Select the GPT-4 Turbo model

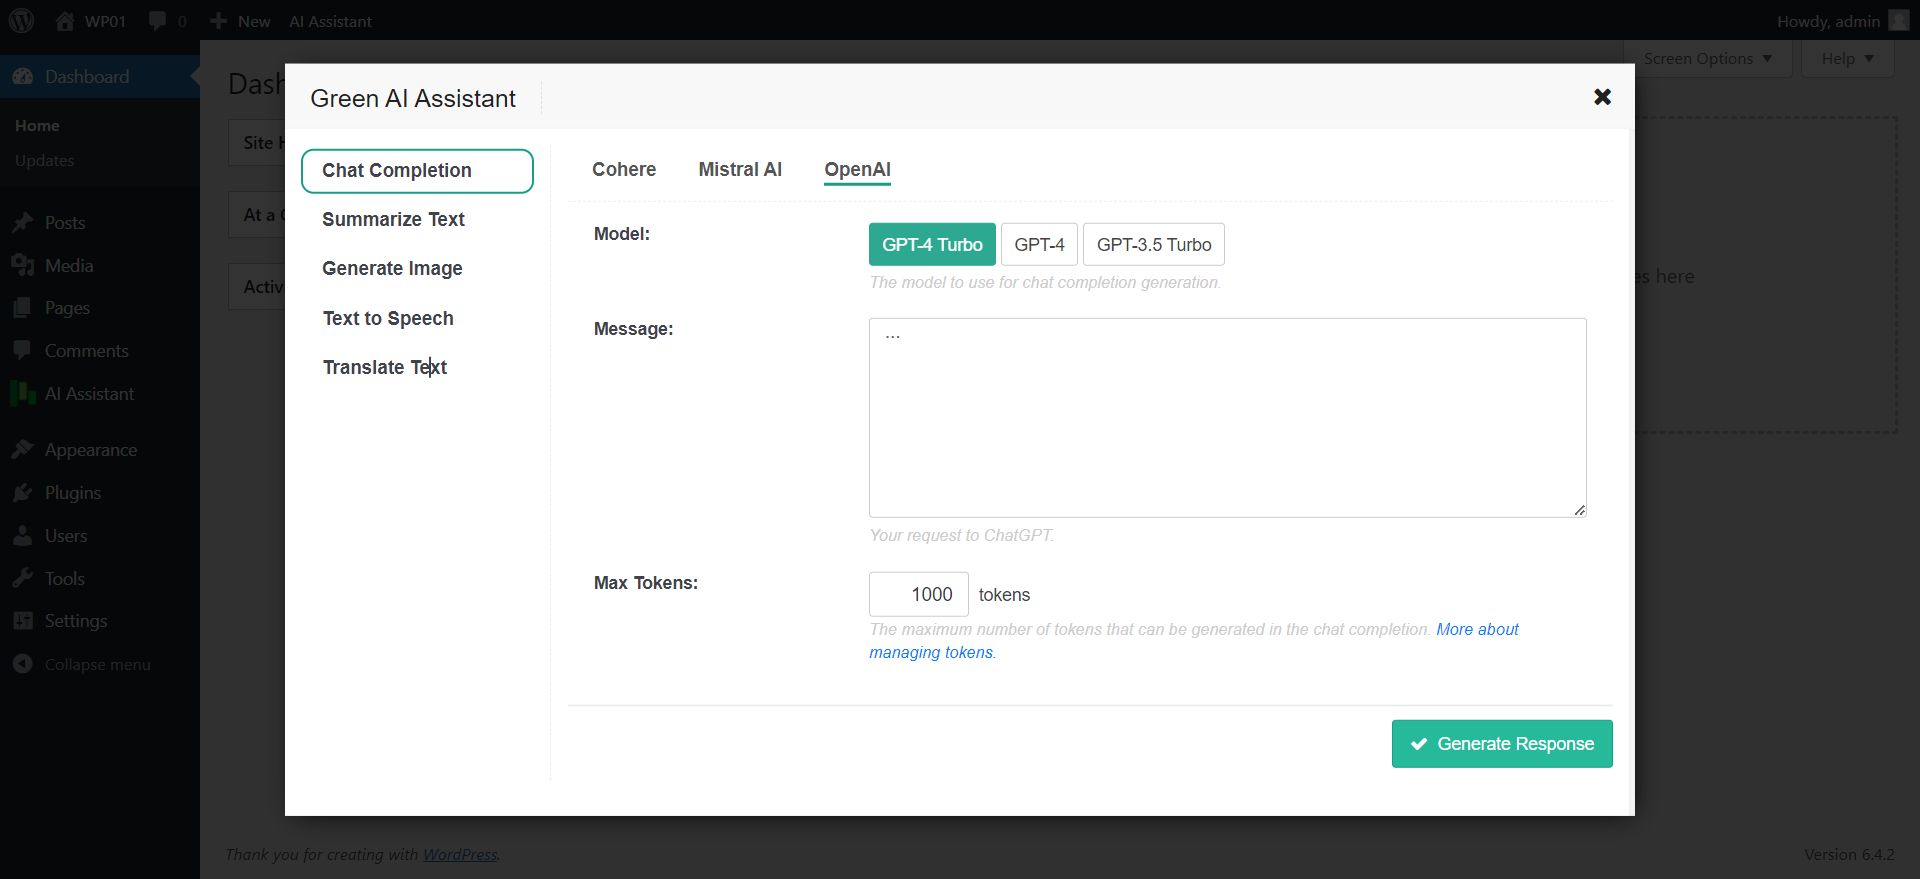click(932, 245)
